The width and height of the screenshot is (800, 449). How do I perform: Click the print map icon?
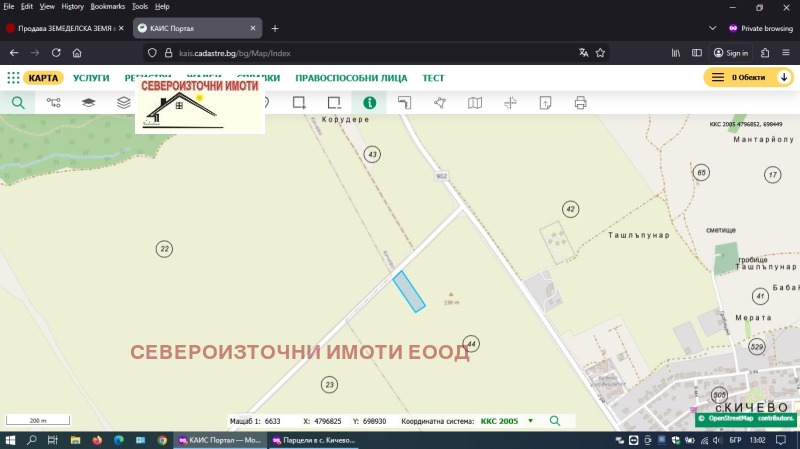580,102
